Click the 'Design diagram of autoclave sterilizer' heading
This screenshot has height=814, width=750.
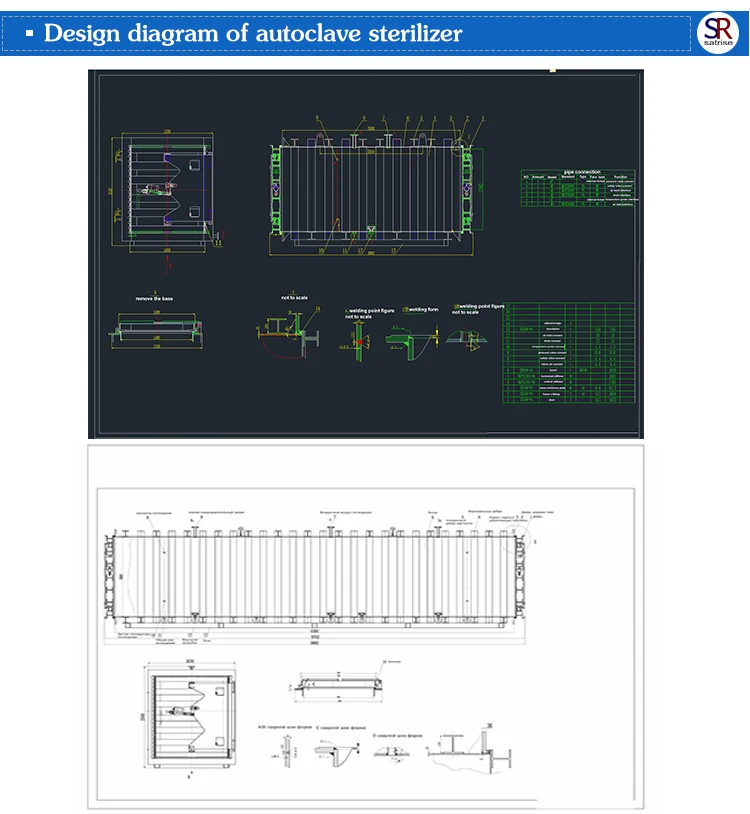point(253,34)
